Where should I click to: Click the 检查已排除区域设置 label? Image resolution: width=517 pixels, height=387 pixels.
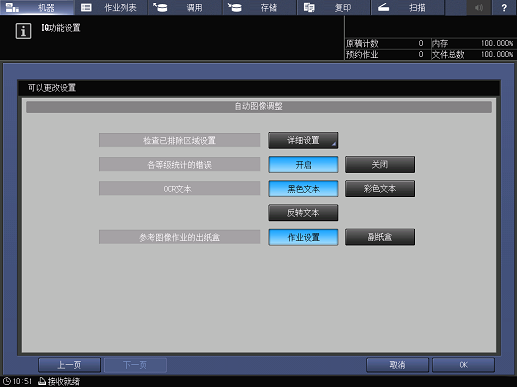[x=179, y=140]
